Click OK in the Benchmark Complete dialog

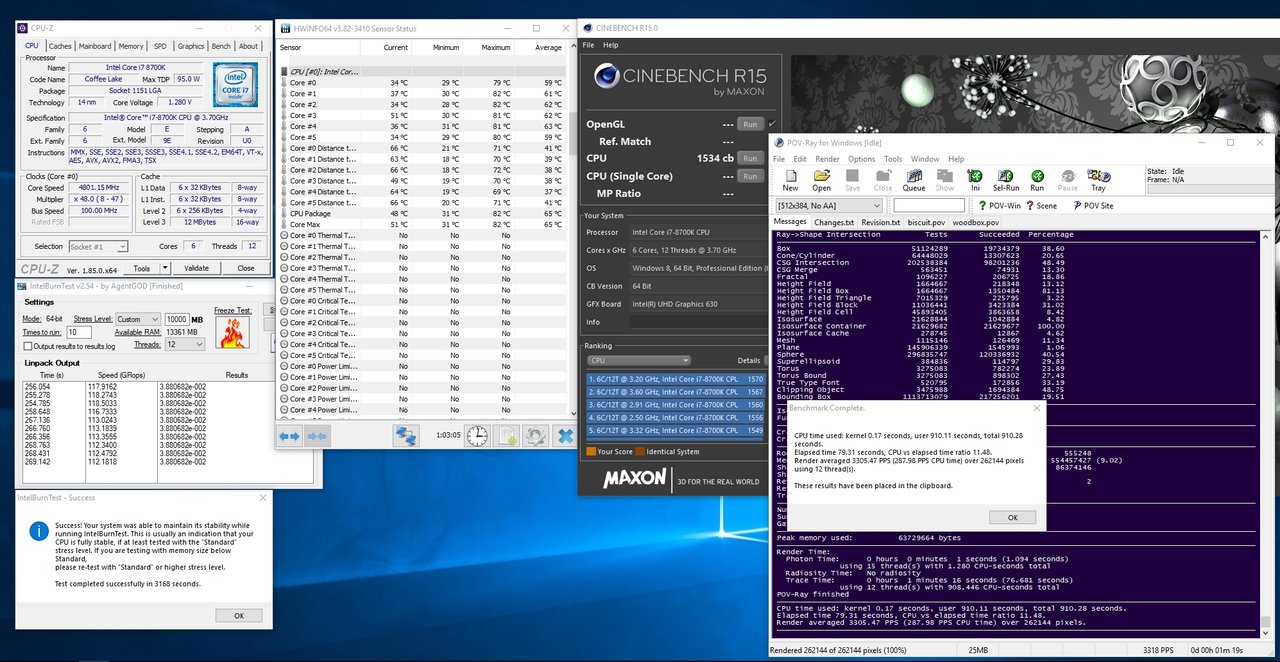point(1012,517)
